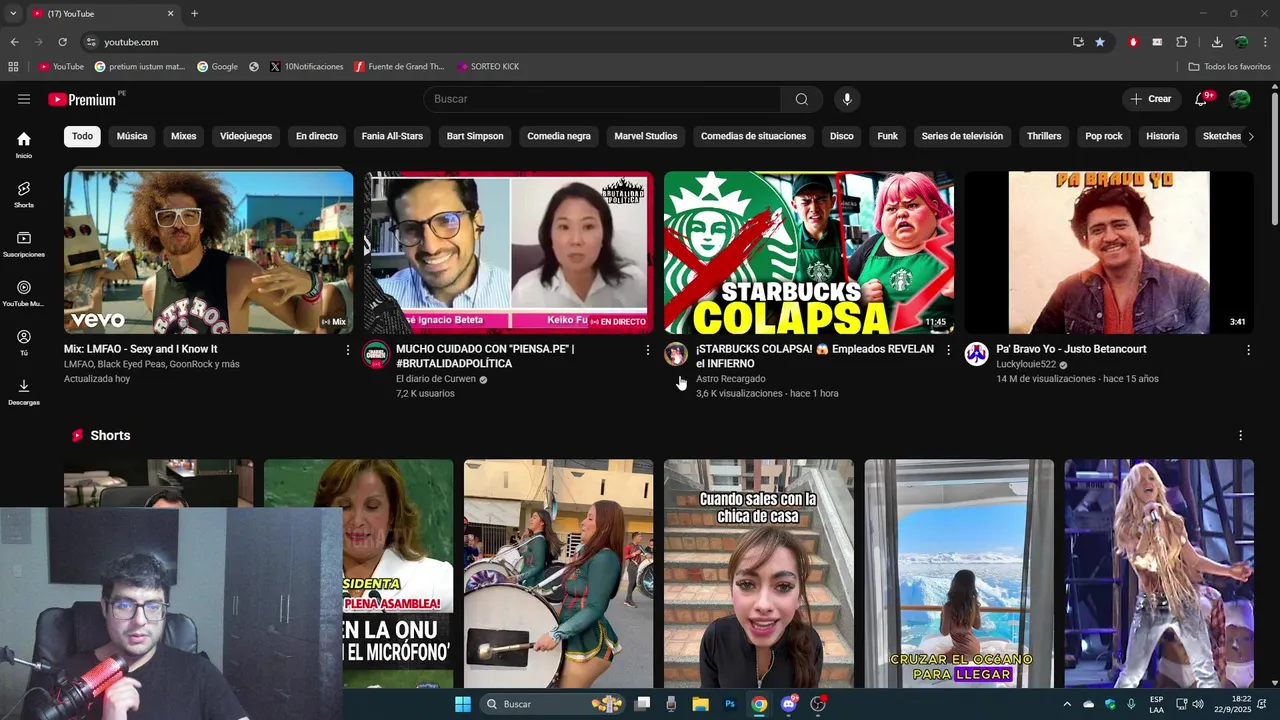
Task: Reload the page in Chrome
Action: coord(62,42)
